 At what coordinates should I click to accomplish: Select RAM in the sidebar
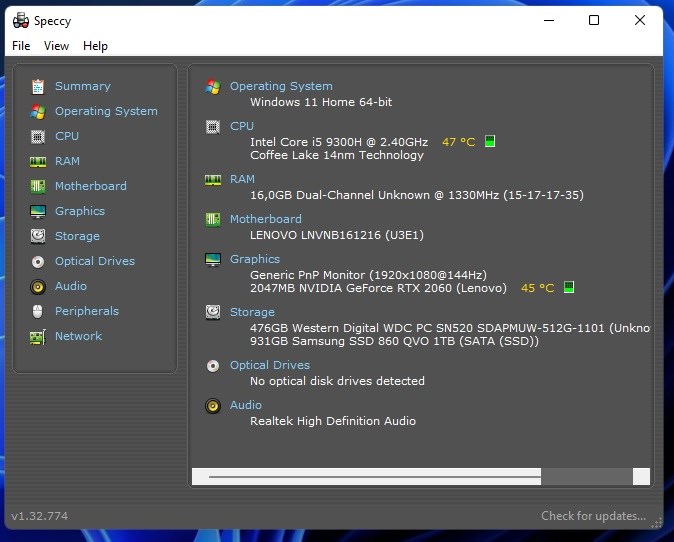click(67, 161)
